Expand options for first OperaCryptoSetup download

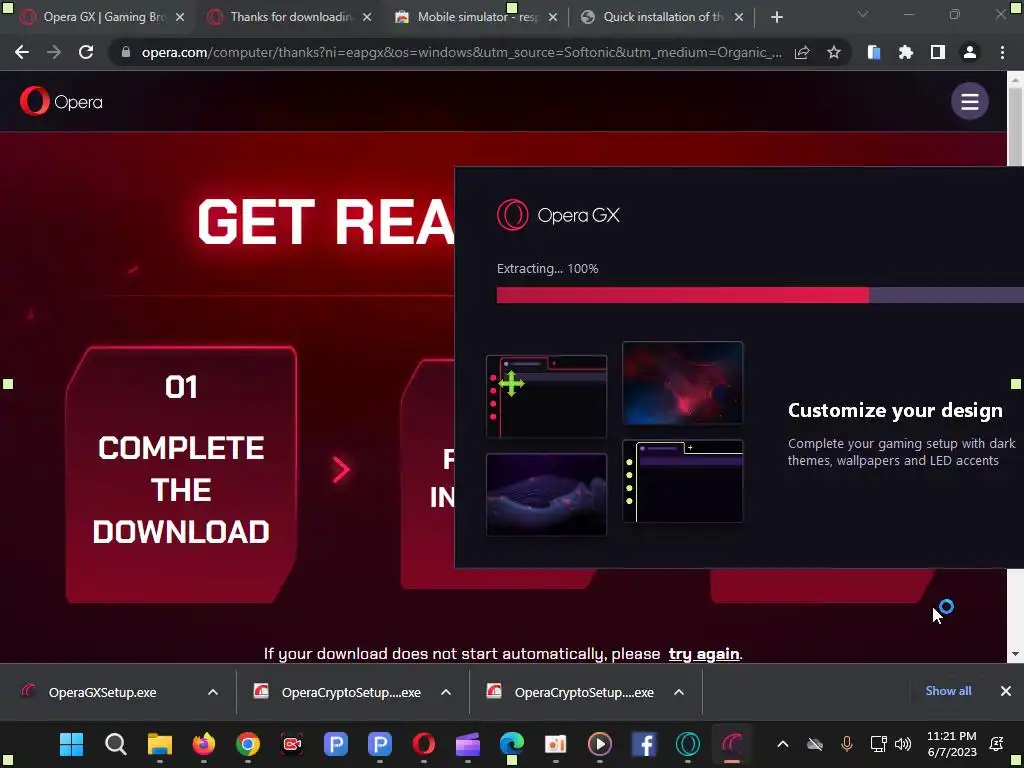pos(446,692)
